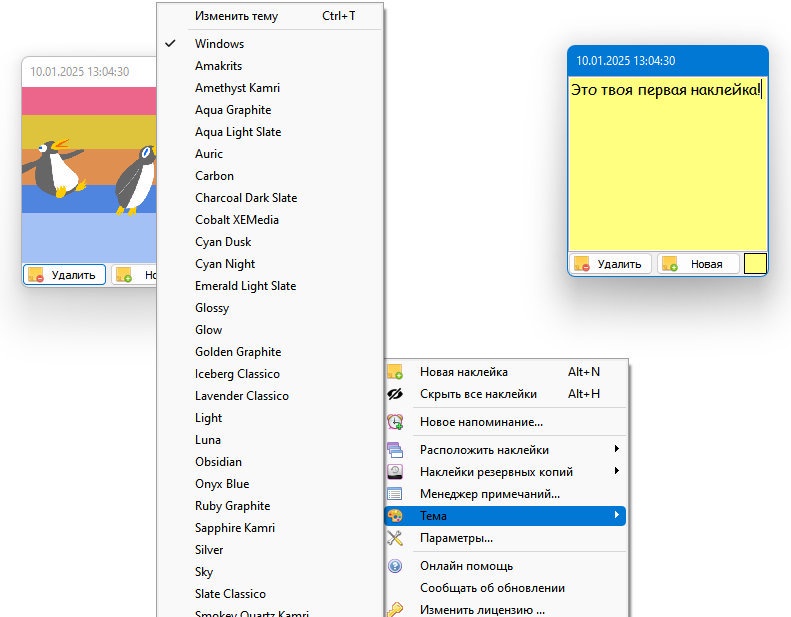791x617 pixels.
Task: Expand the Наклейки резервных копий submenu arrow
Action: tap(616, 471)
